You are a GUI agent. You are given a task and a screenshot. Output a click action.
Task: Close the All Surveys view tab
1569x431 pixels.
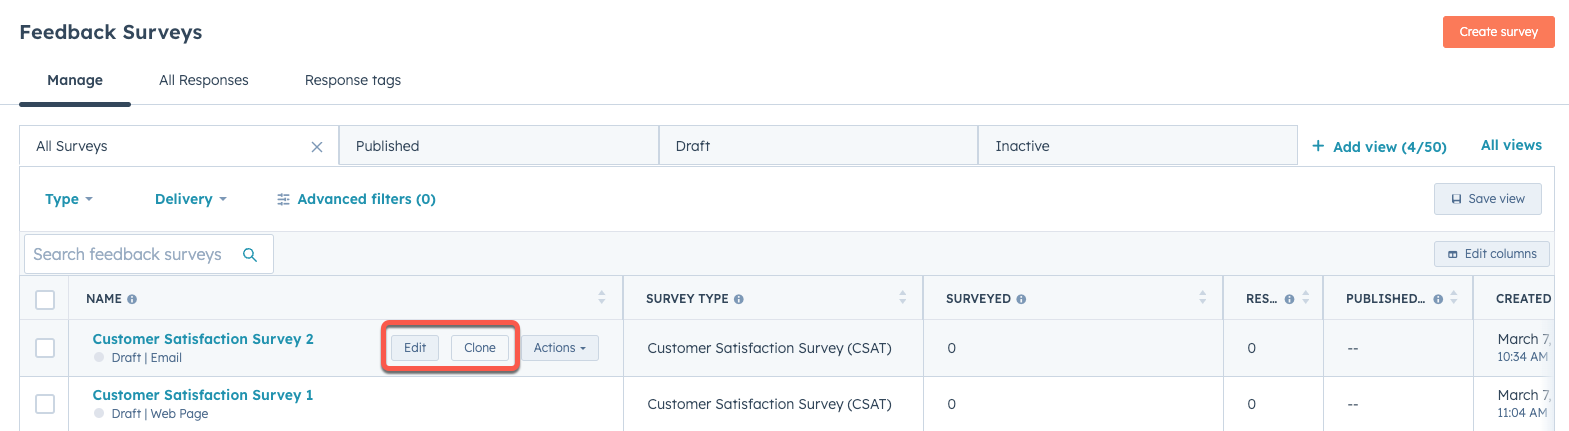(x=317, y=147)
